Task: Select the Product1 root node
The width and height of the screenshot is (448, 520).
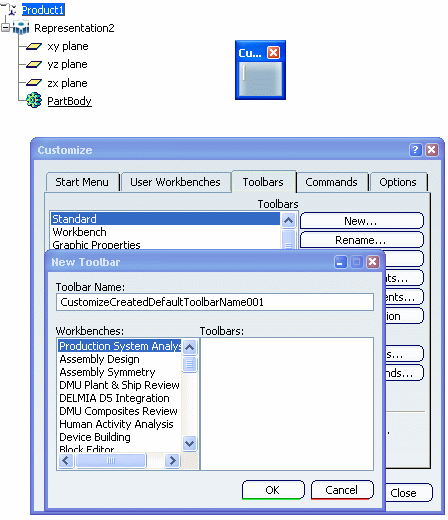Action: pos(43,10)
